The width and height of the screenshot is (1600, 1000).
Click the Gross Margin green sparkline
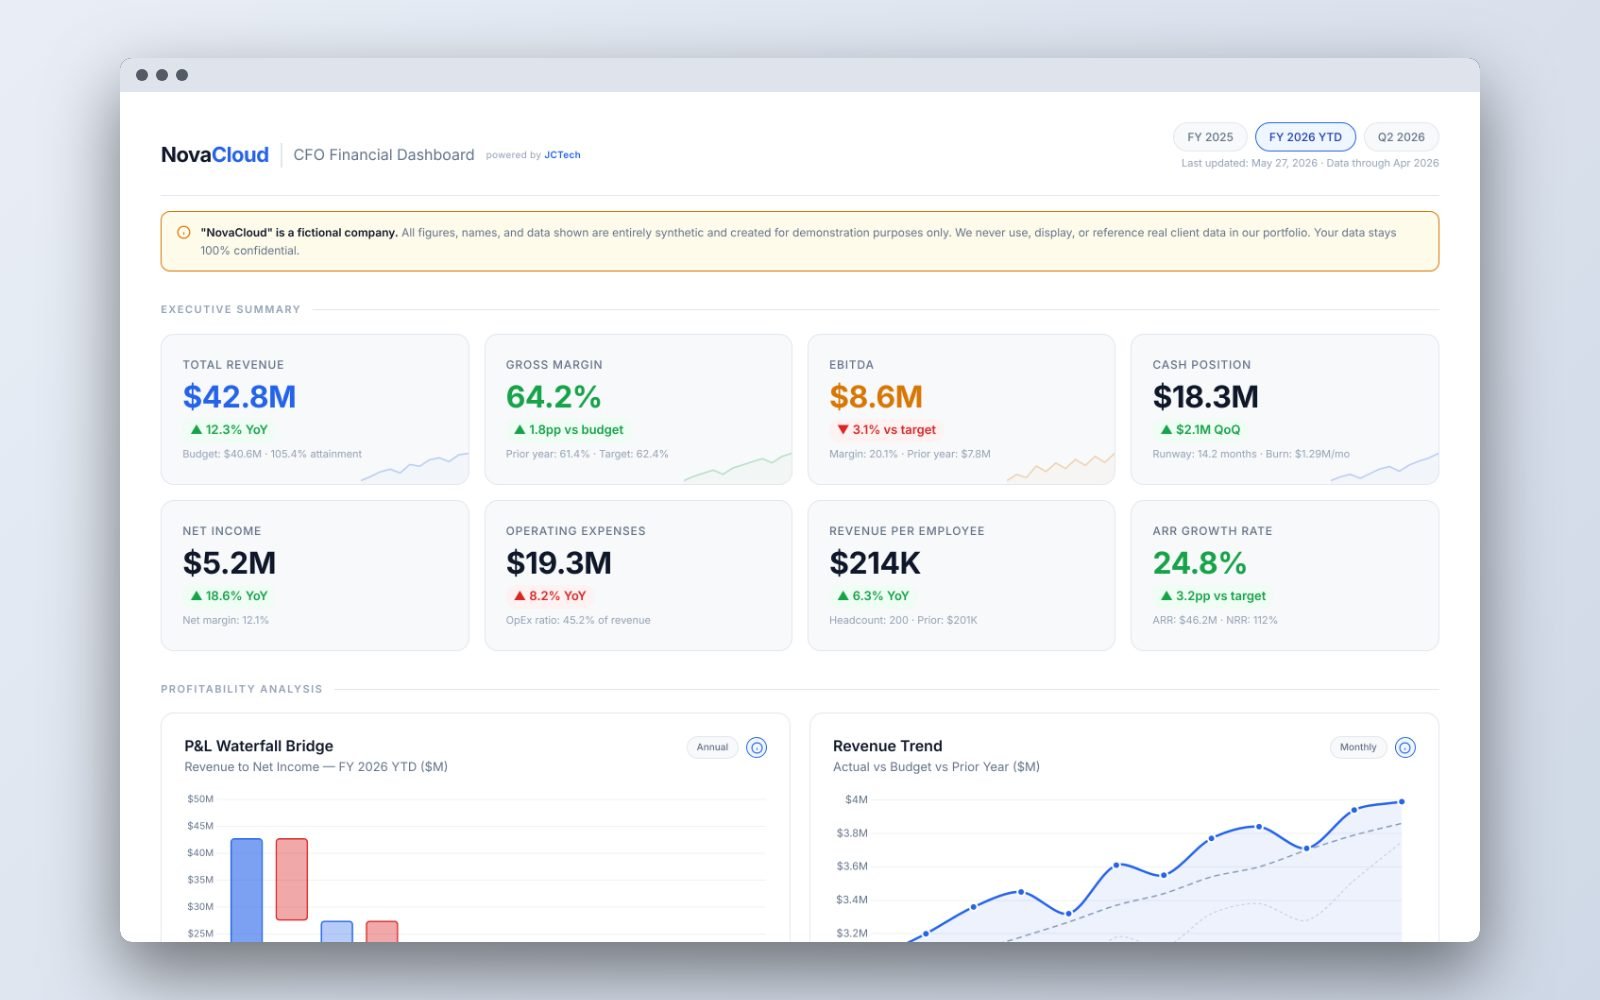(737, 466)
